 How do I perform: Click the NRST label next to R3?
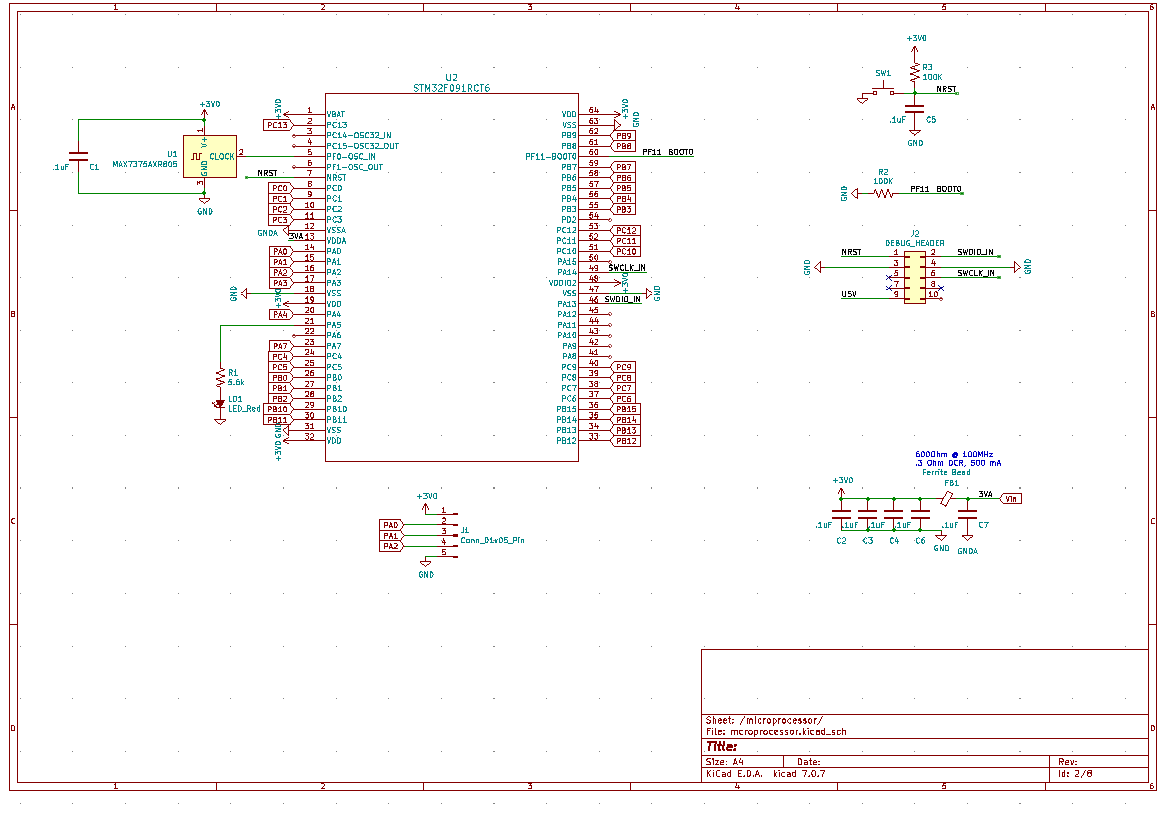pos(946,89)
